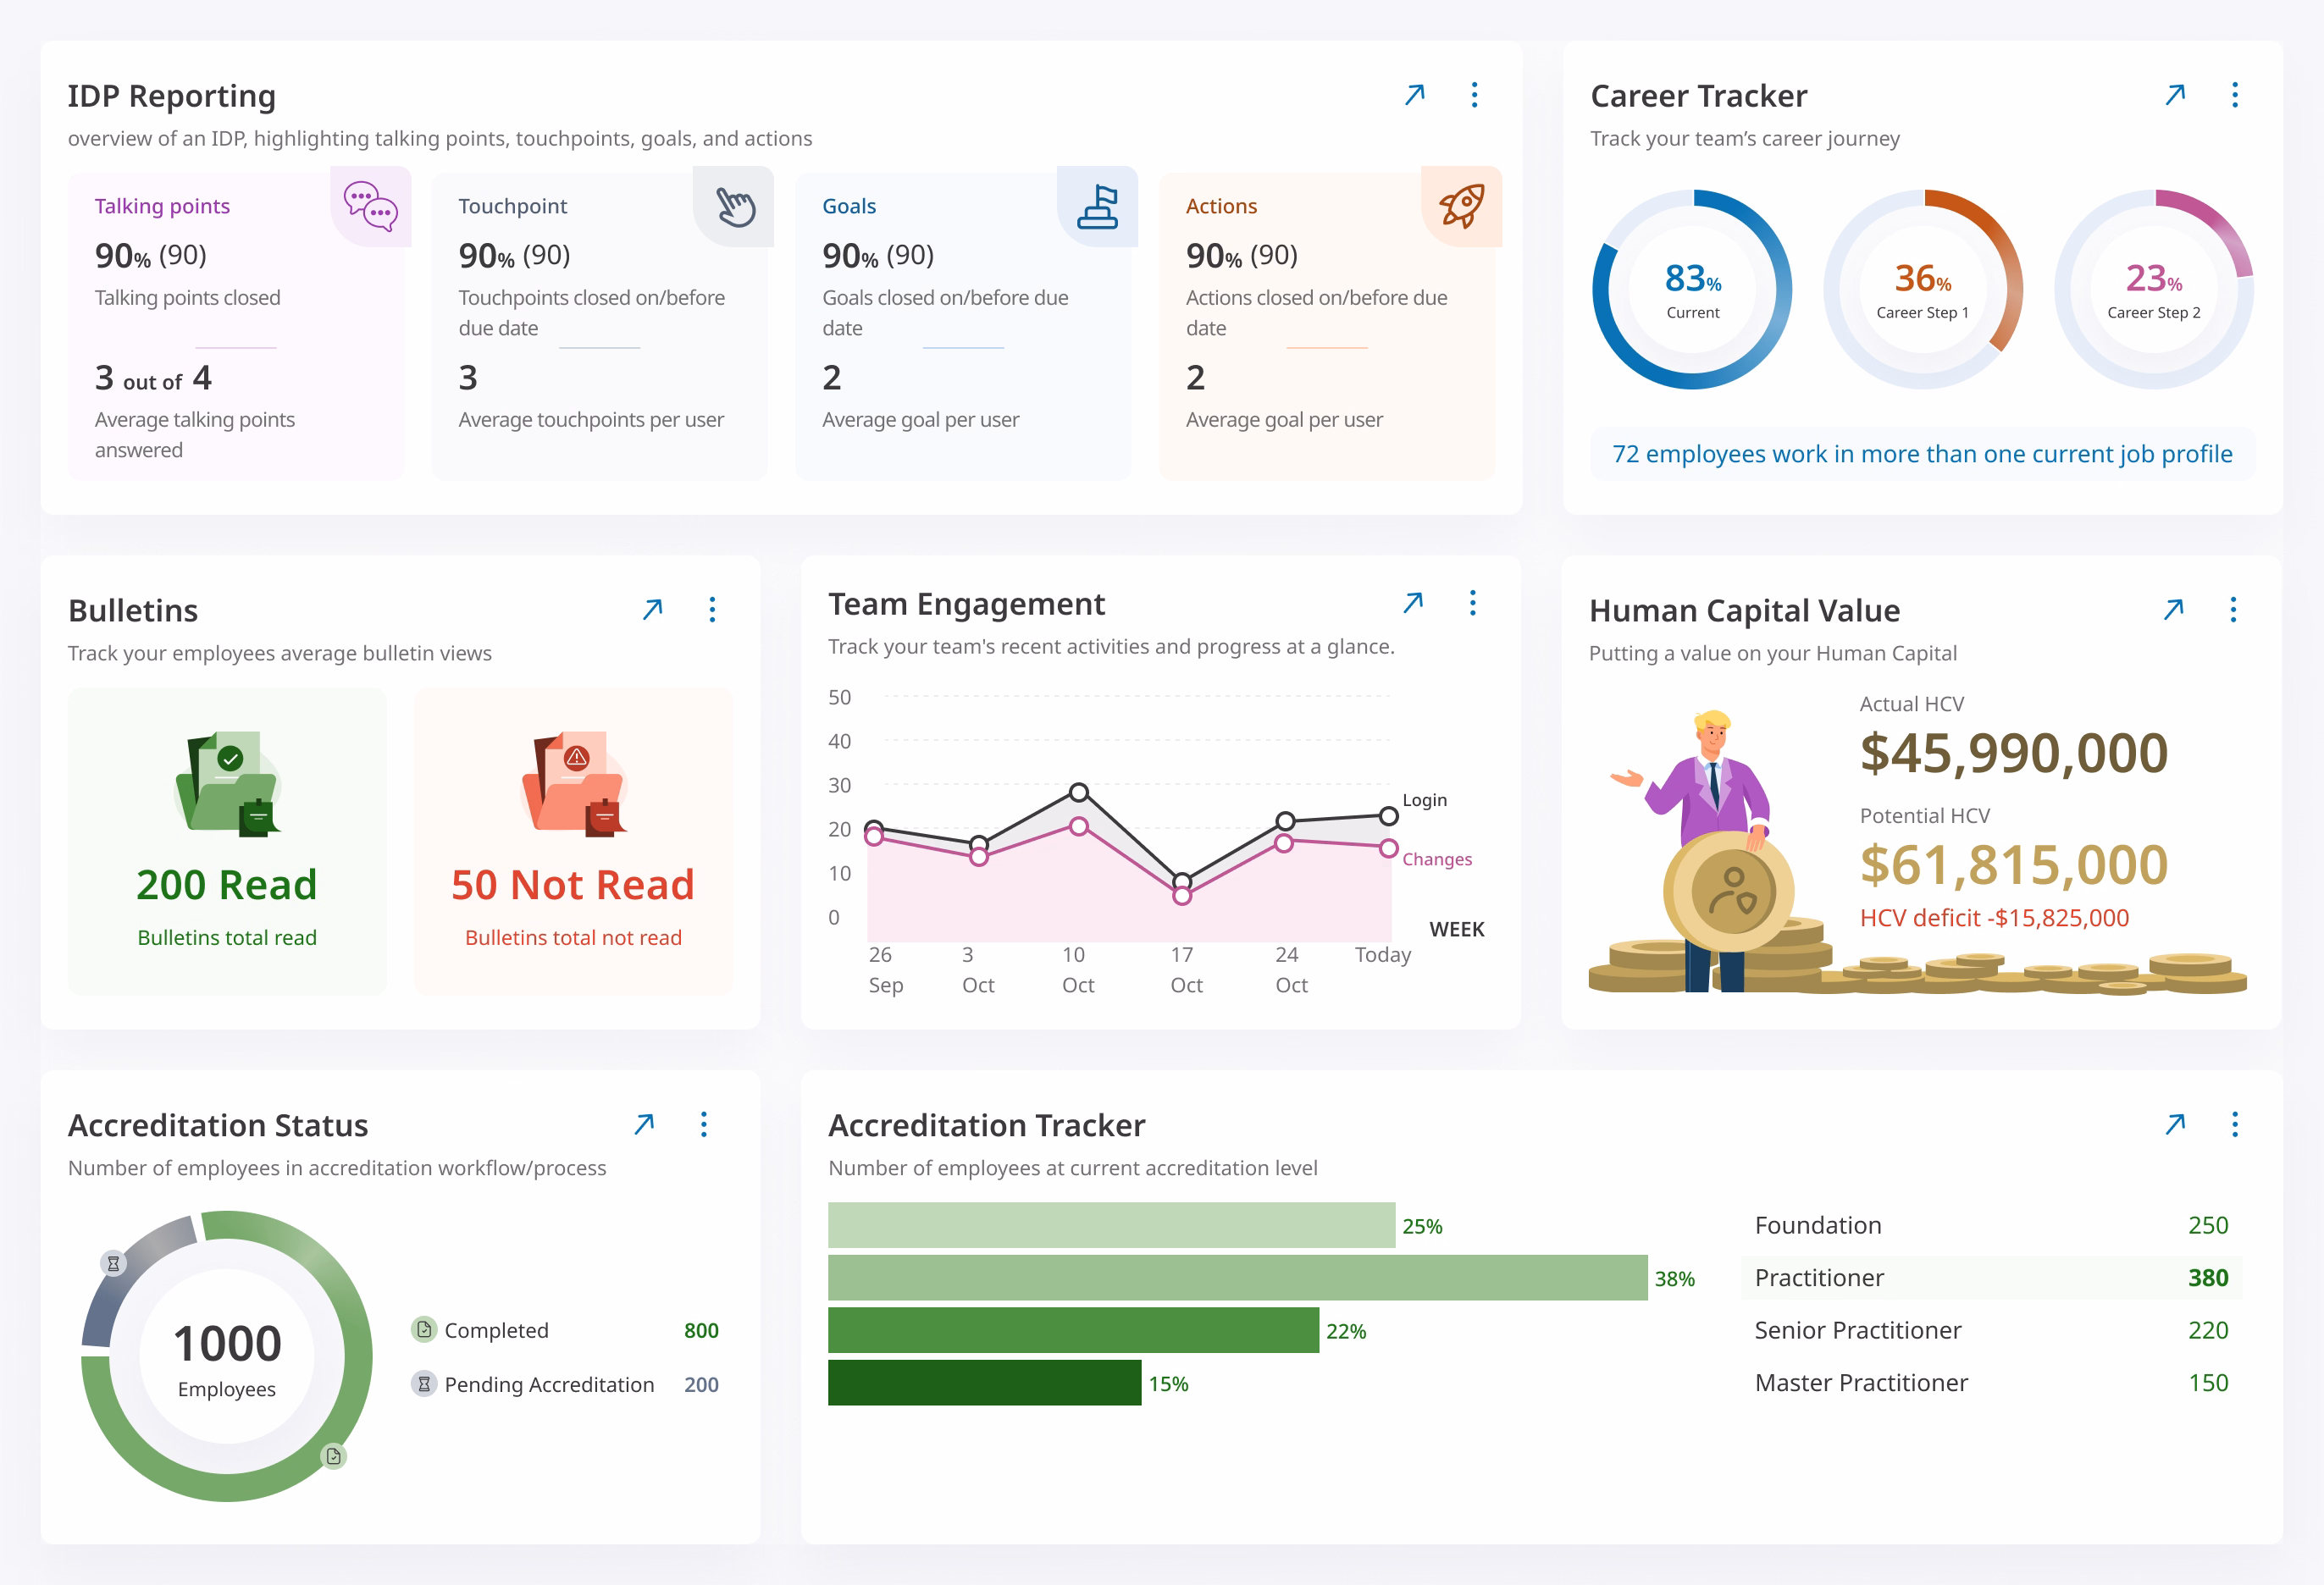
Task: Select the highlighted Practitioner row
Action: pyautogui.click(x=1991, y=1277)
